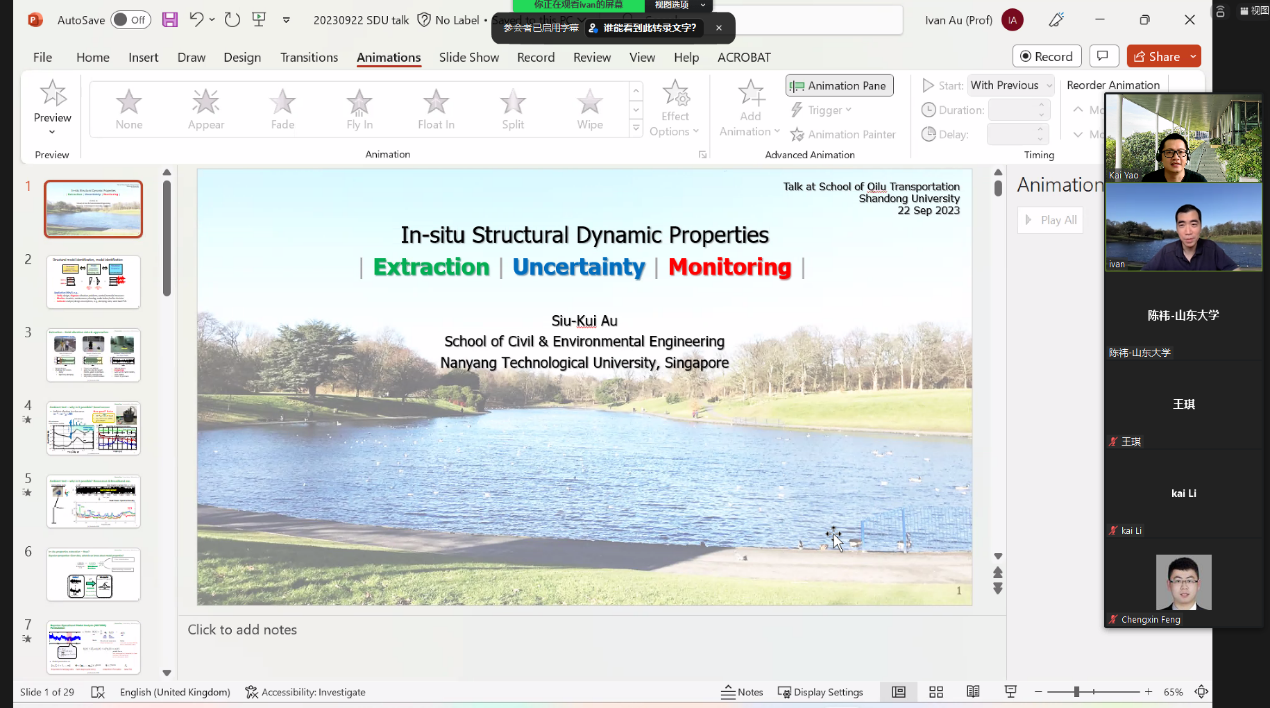
Task: Click the slide panel vertical scrollbar
Action: point(166,238)
